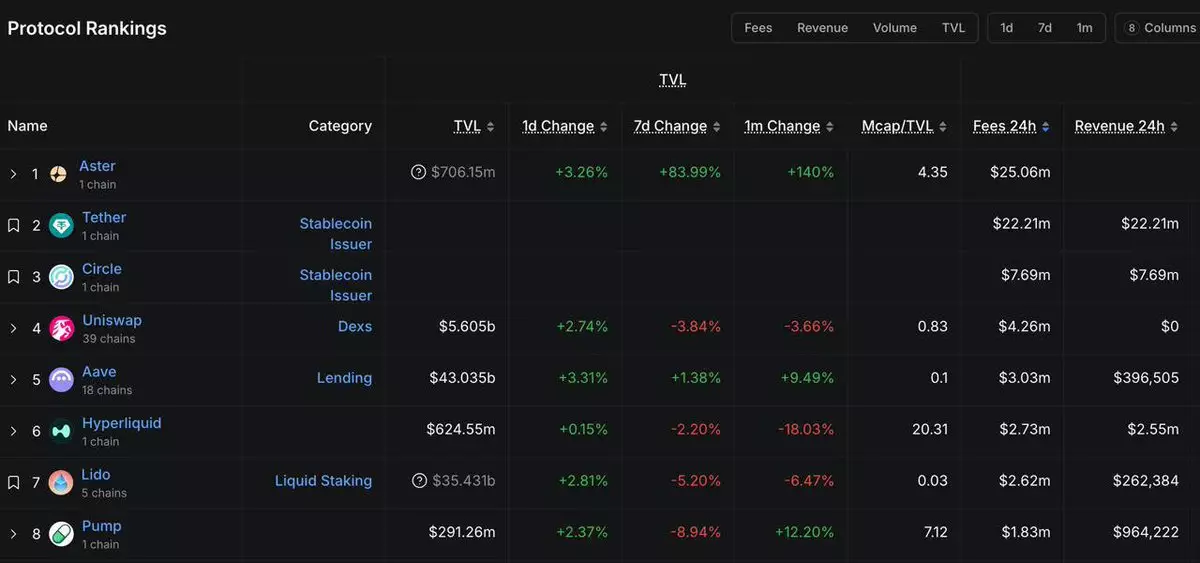The height and width of the screenshot is (563, 1200).
Task: Open the Columns selector dropdown
Action: pos(1158,28)
